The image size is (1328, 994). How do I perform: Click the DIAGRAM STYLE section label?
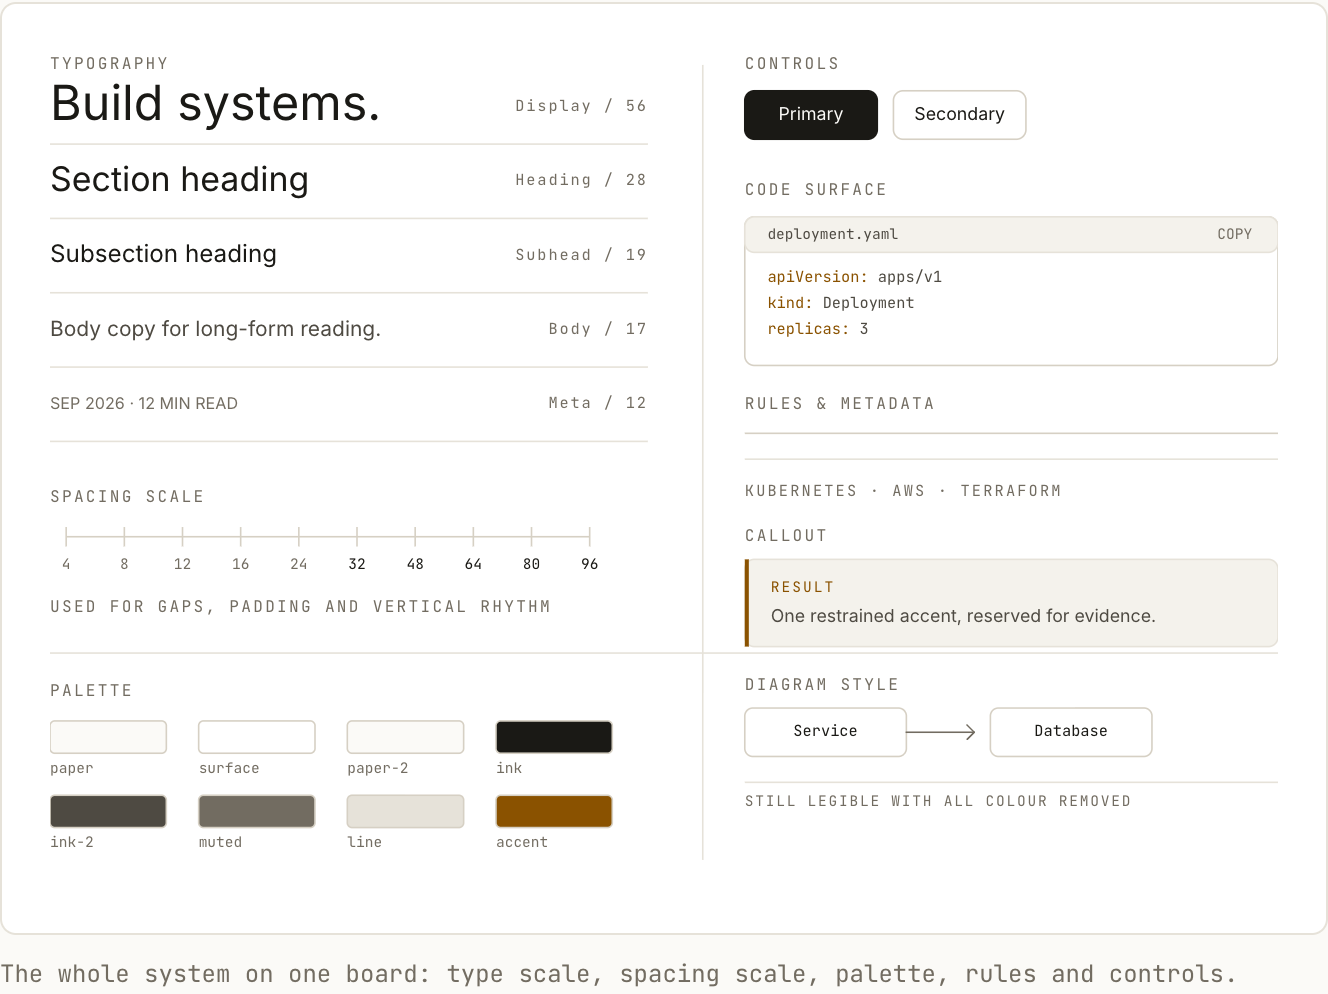pyautogui.click(x=822, y=685)
